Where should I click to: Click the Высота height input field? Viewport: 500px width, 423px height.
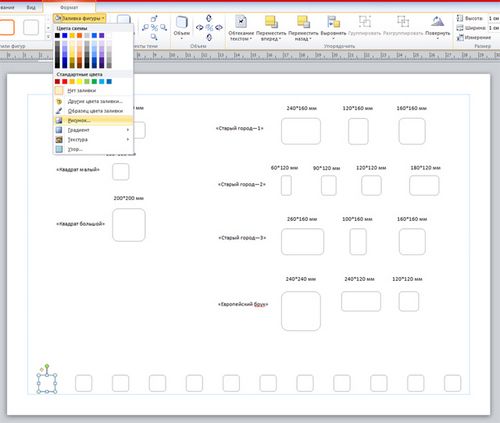coord(494,18)
